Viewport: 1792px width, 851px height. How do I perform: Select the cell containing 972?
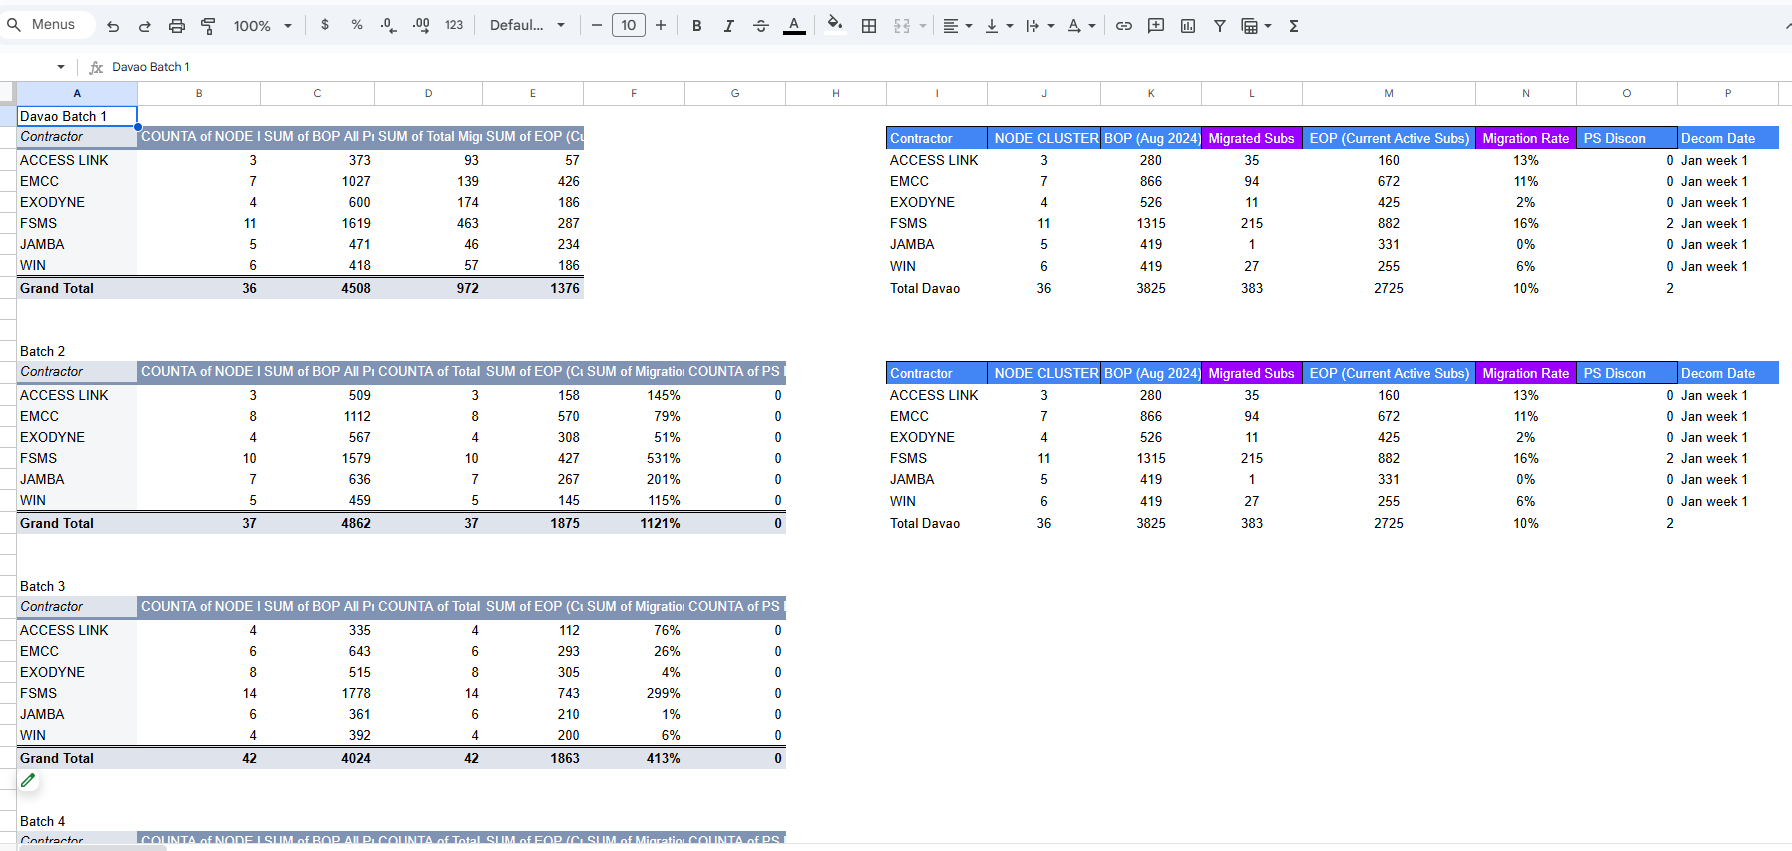point(428,288)
